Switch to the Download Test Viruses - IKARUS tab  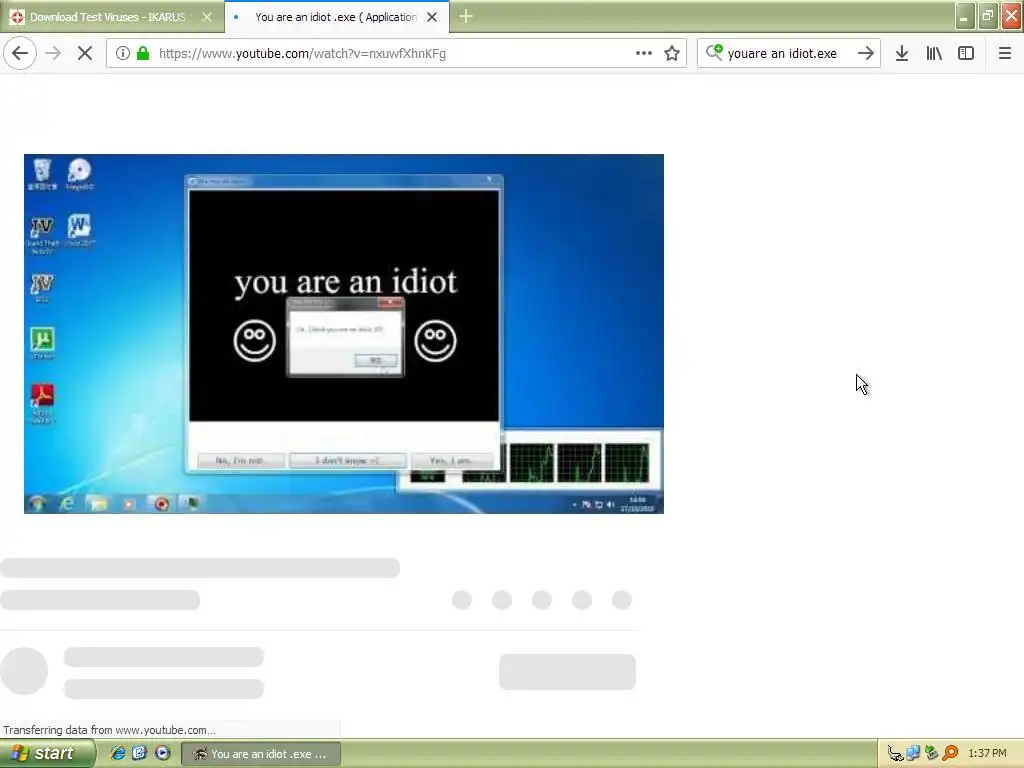tap(112, 17)
